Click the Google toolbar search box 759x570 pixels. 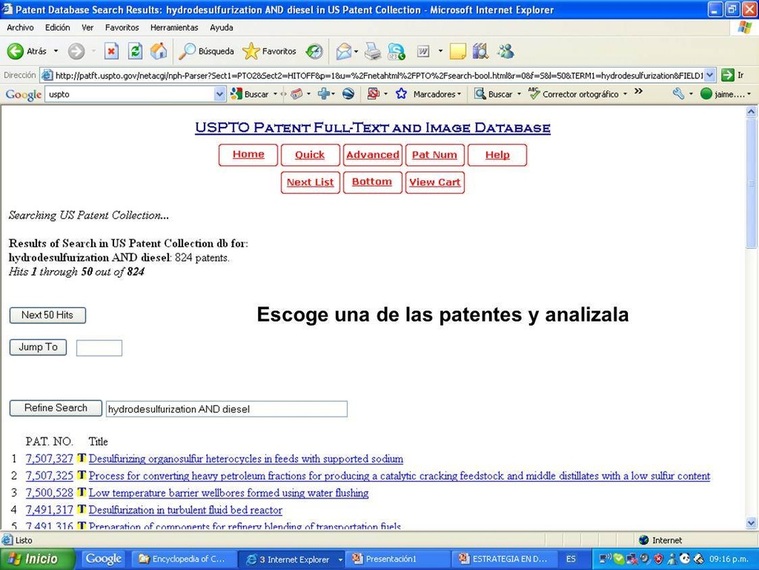(x=130, y=94)
